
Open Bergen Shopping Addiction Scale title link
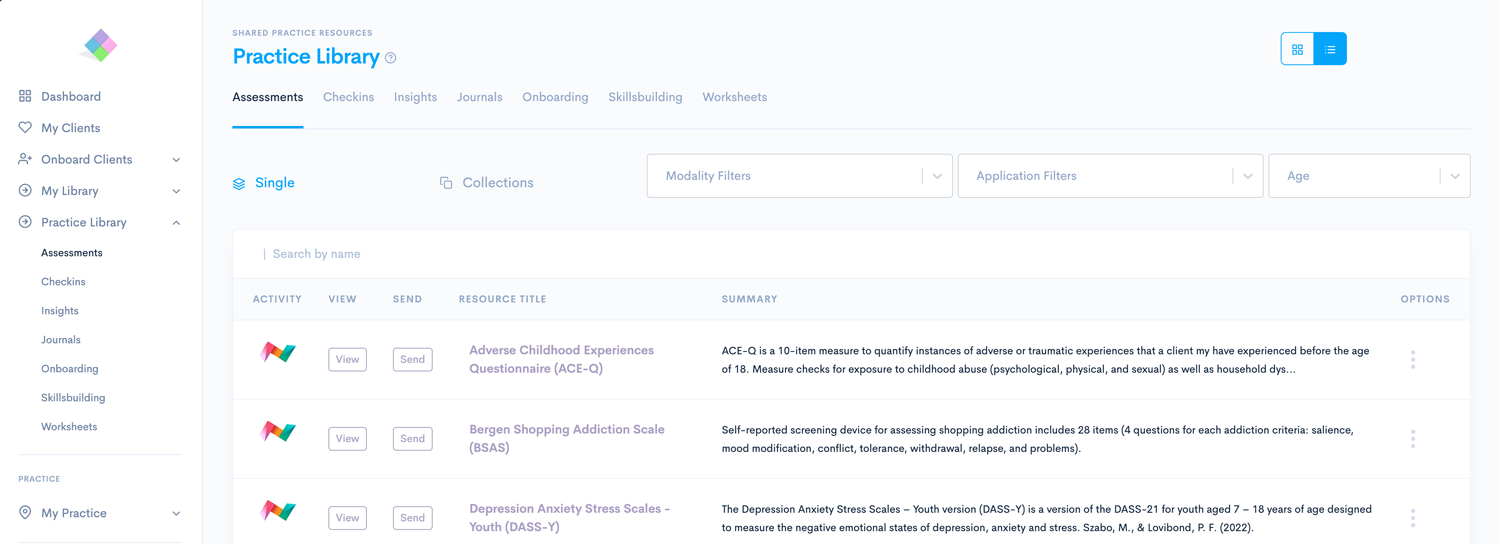click(x=567, y=438)
